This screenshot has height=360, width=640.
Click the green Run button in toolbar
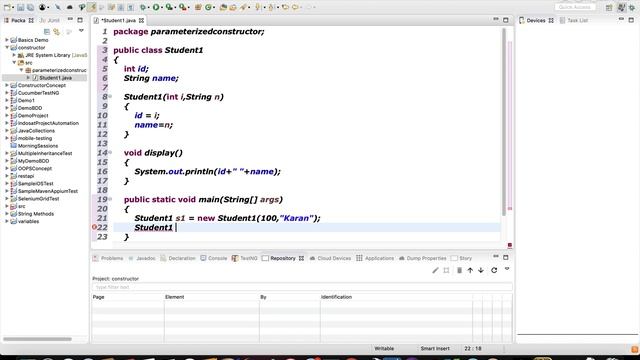(156, 7)
